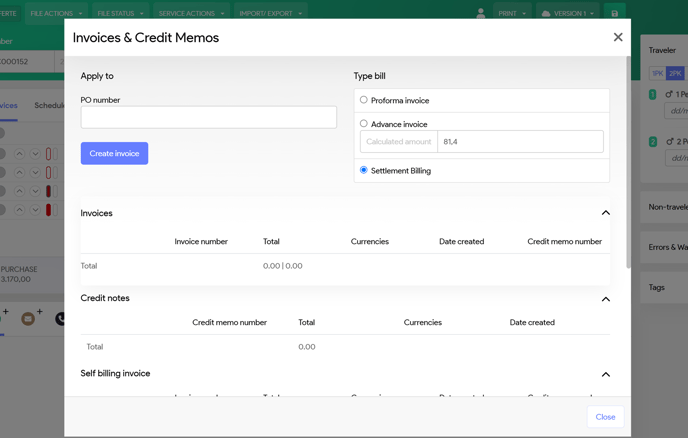The width and height of the screenshot is (688, 438).
Task: Collapse the Self billing invoice section
Action: point(605,374)
